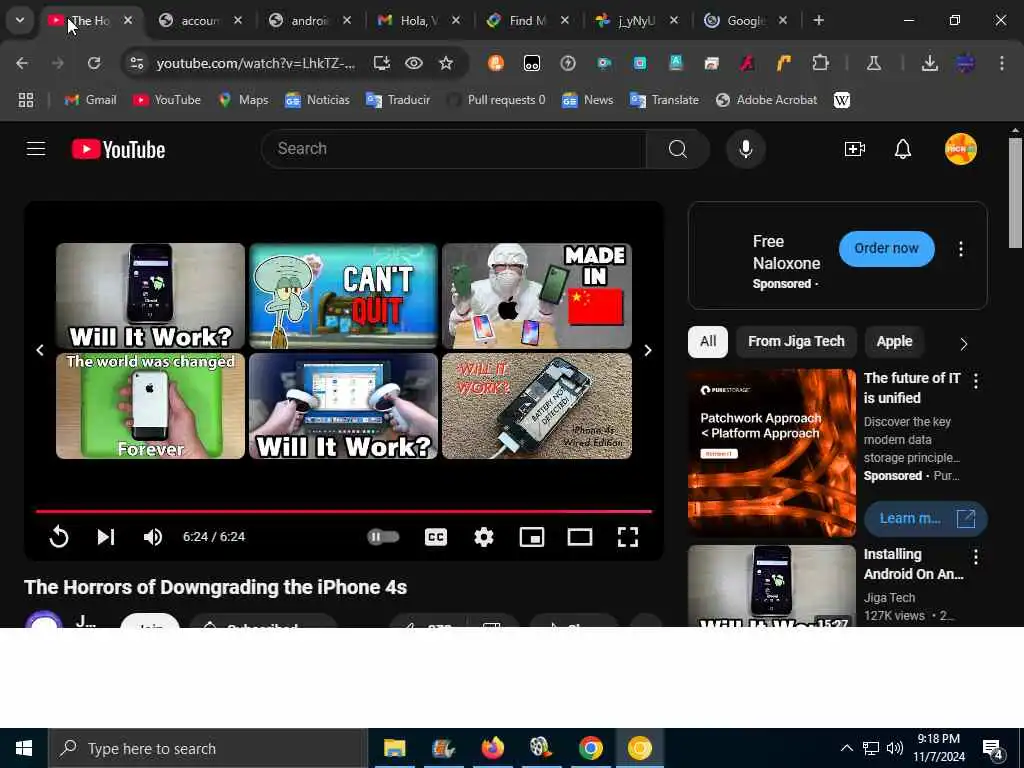
Task: Switch to theater mode
Action: tap(580, 537)
